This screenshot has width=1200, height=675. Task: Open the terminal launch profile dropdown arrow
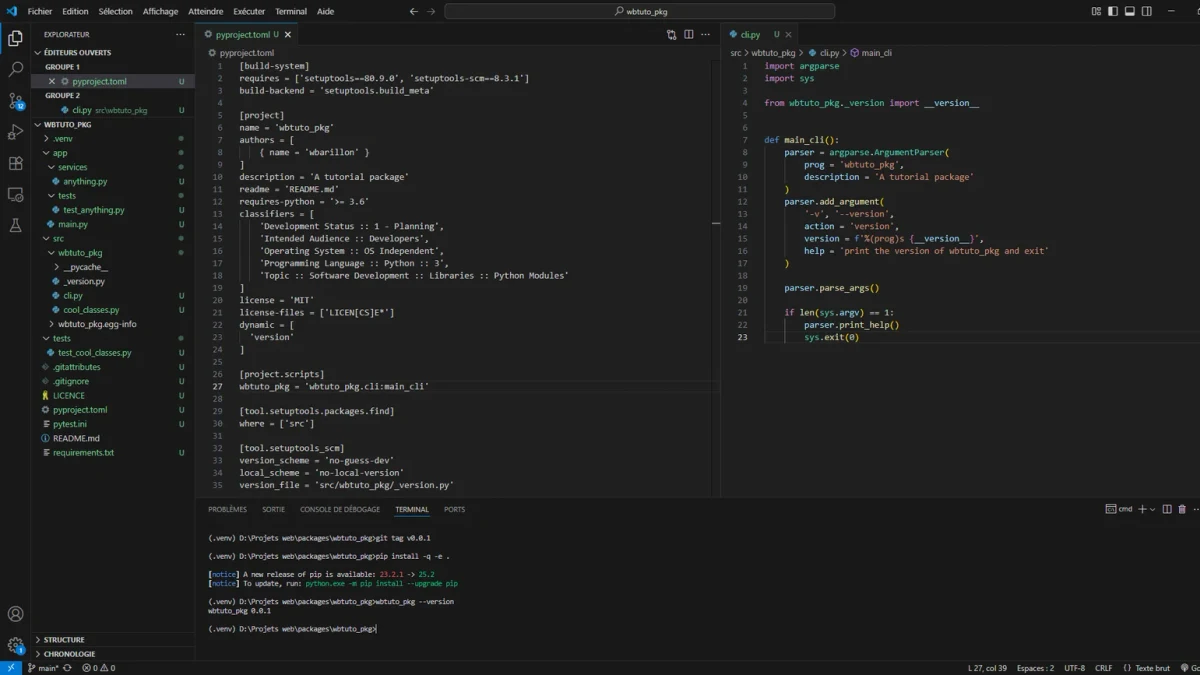point(1153,509)
